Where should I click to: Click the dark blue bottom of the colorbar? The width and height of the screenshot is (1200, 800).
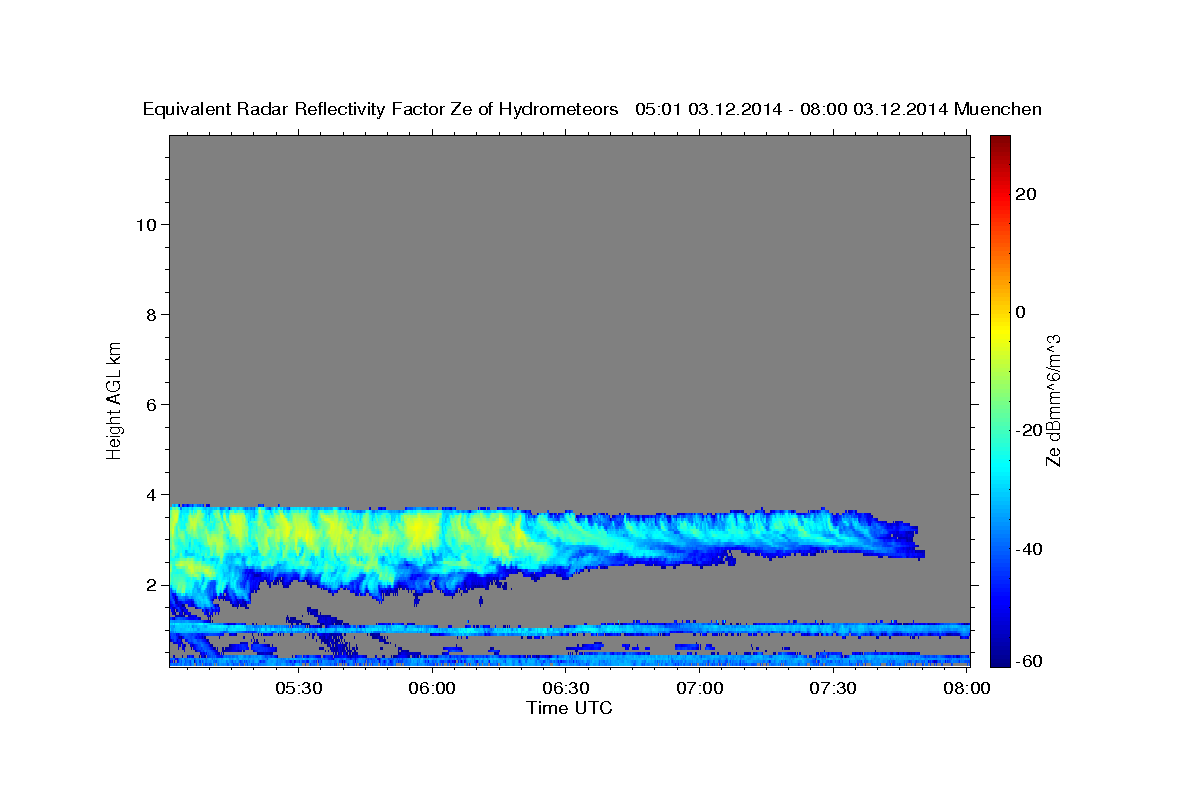coord(1000,658)
